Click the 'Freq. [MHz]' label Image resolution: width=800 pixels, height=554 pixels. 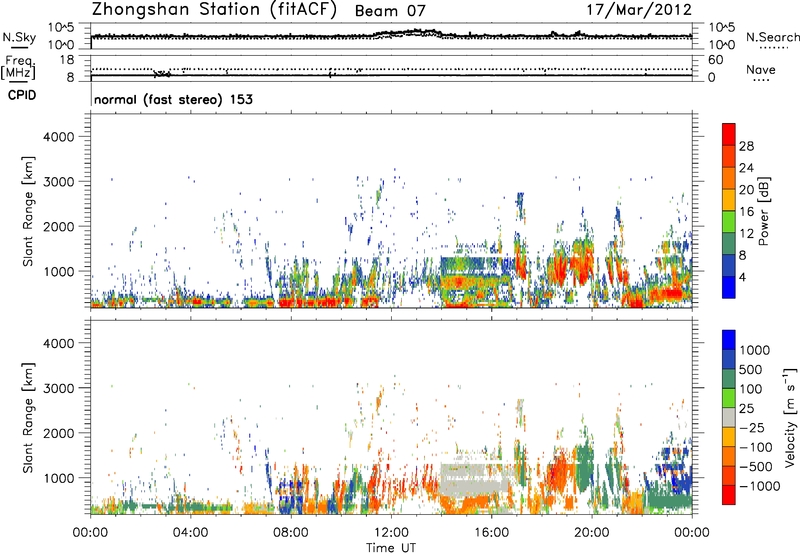[19, 67]
